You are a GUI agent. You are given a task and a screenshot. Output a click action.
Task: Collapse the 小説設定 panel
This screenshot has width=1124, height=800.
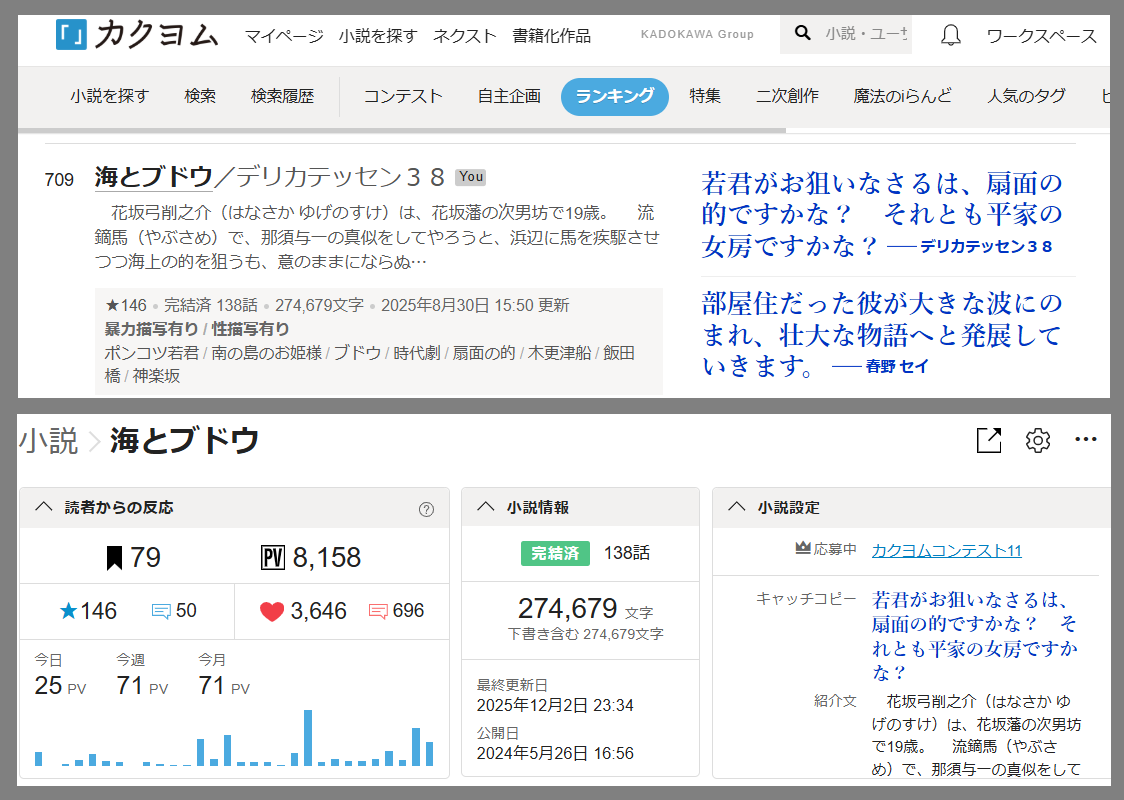(x=737, y=507)
